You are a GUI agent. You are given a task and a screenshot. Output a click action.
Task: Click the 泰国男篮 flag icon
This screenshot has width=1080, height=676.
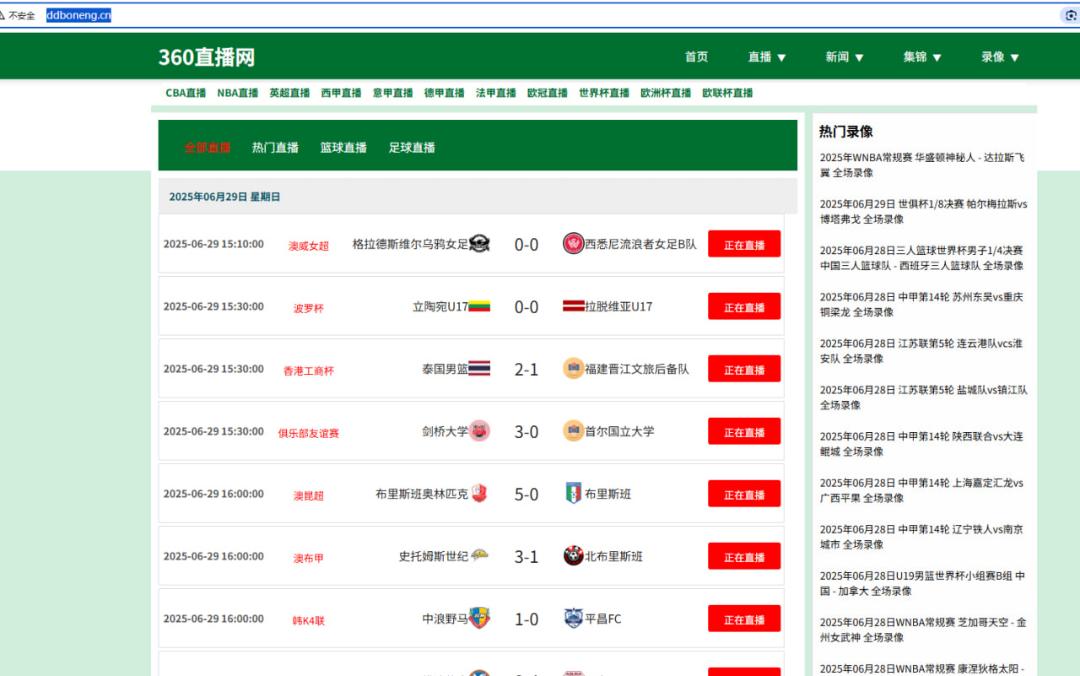tap(479, 369)
